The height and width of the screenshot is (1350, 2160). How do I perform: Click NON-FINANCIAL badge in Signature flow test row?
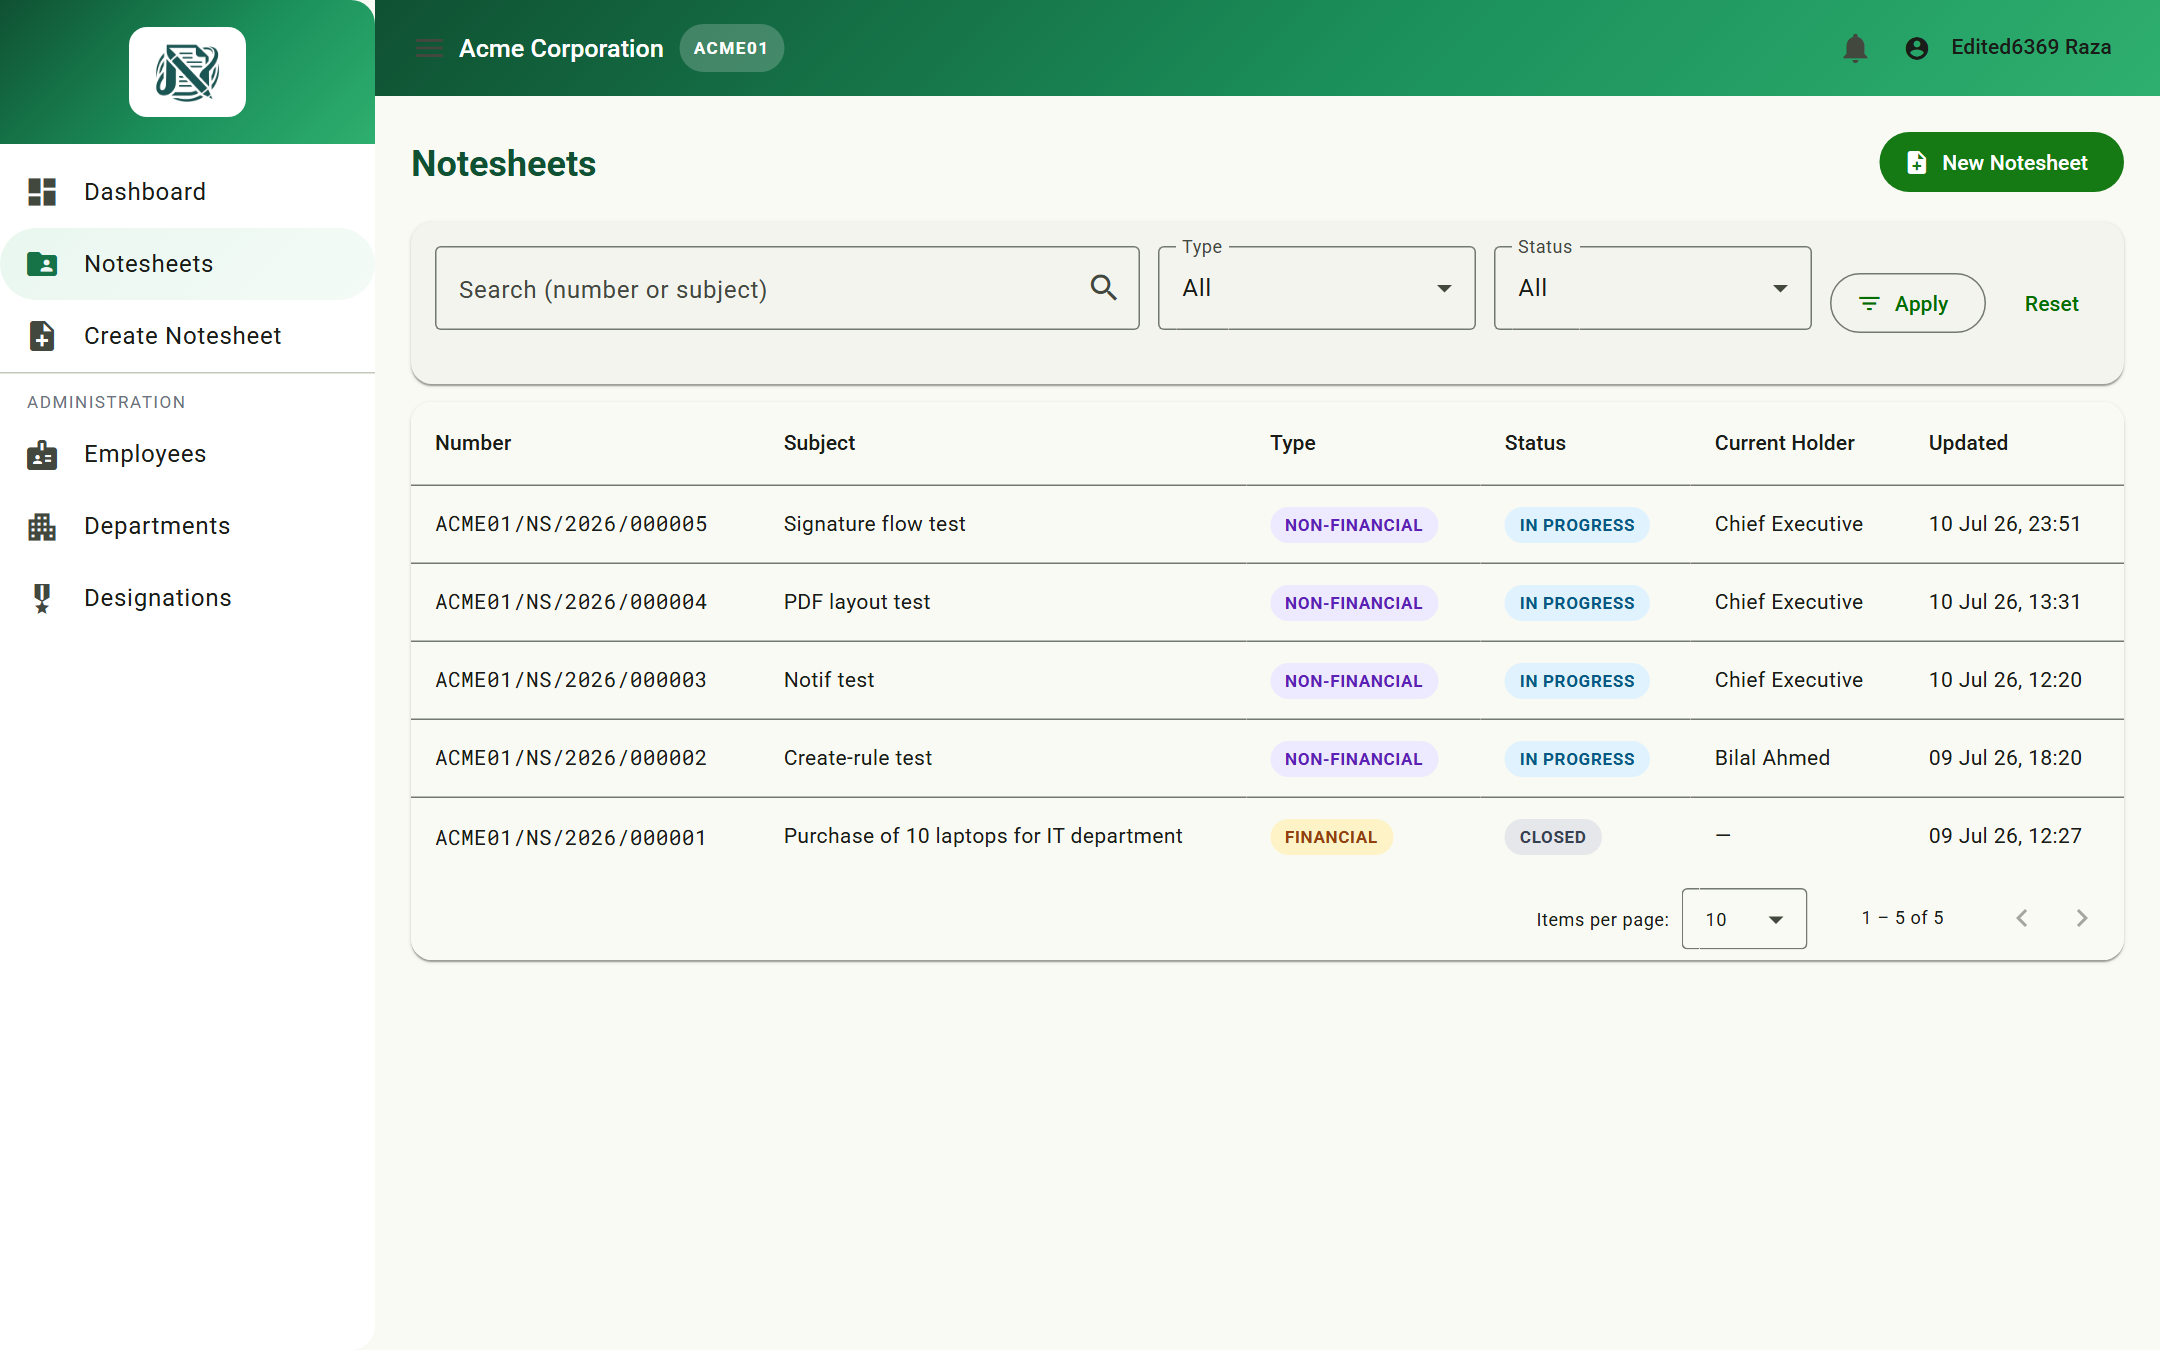(x=1353, y=525)
